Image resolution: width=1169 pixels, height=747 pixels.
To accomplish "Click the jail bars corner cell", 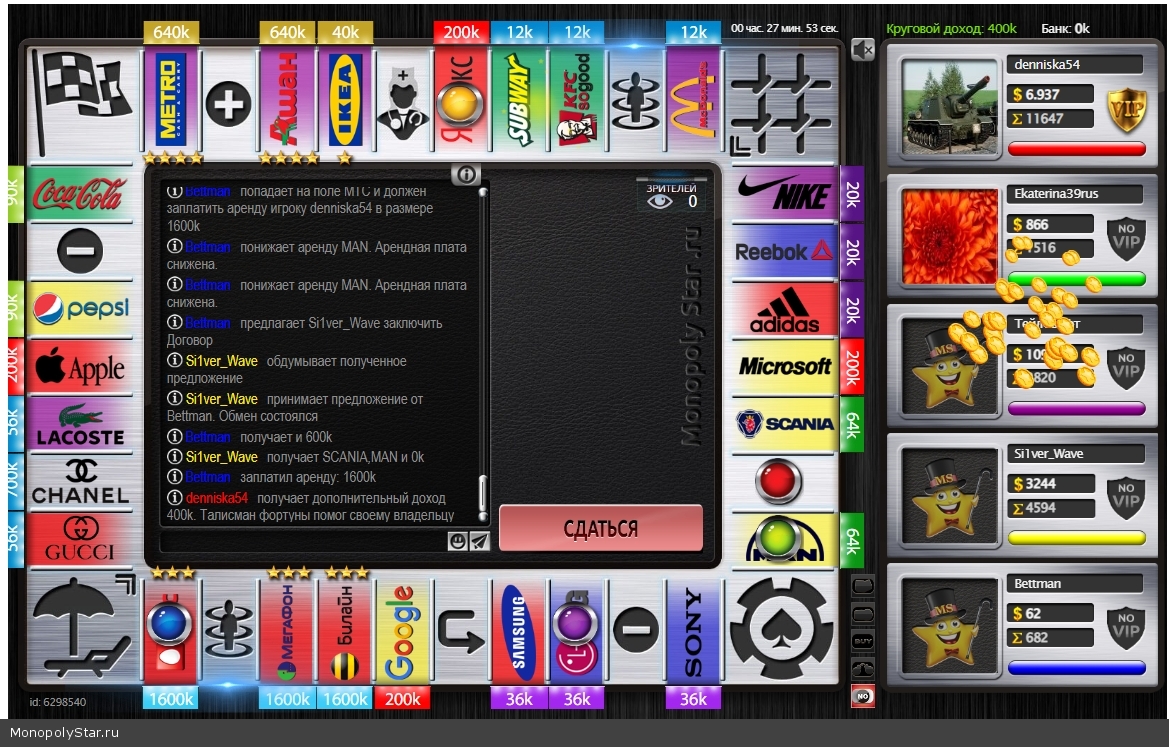I will click(781, 103).
